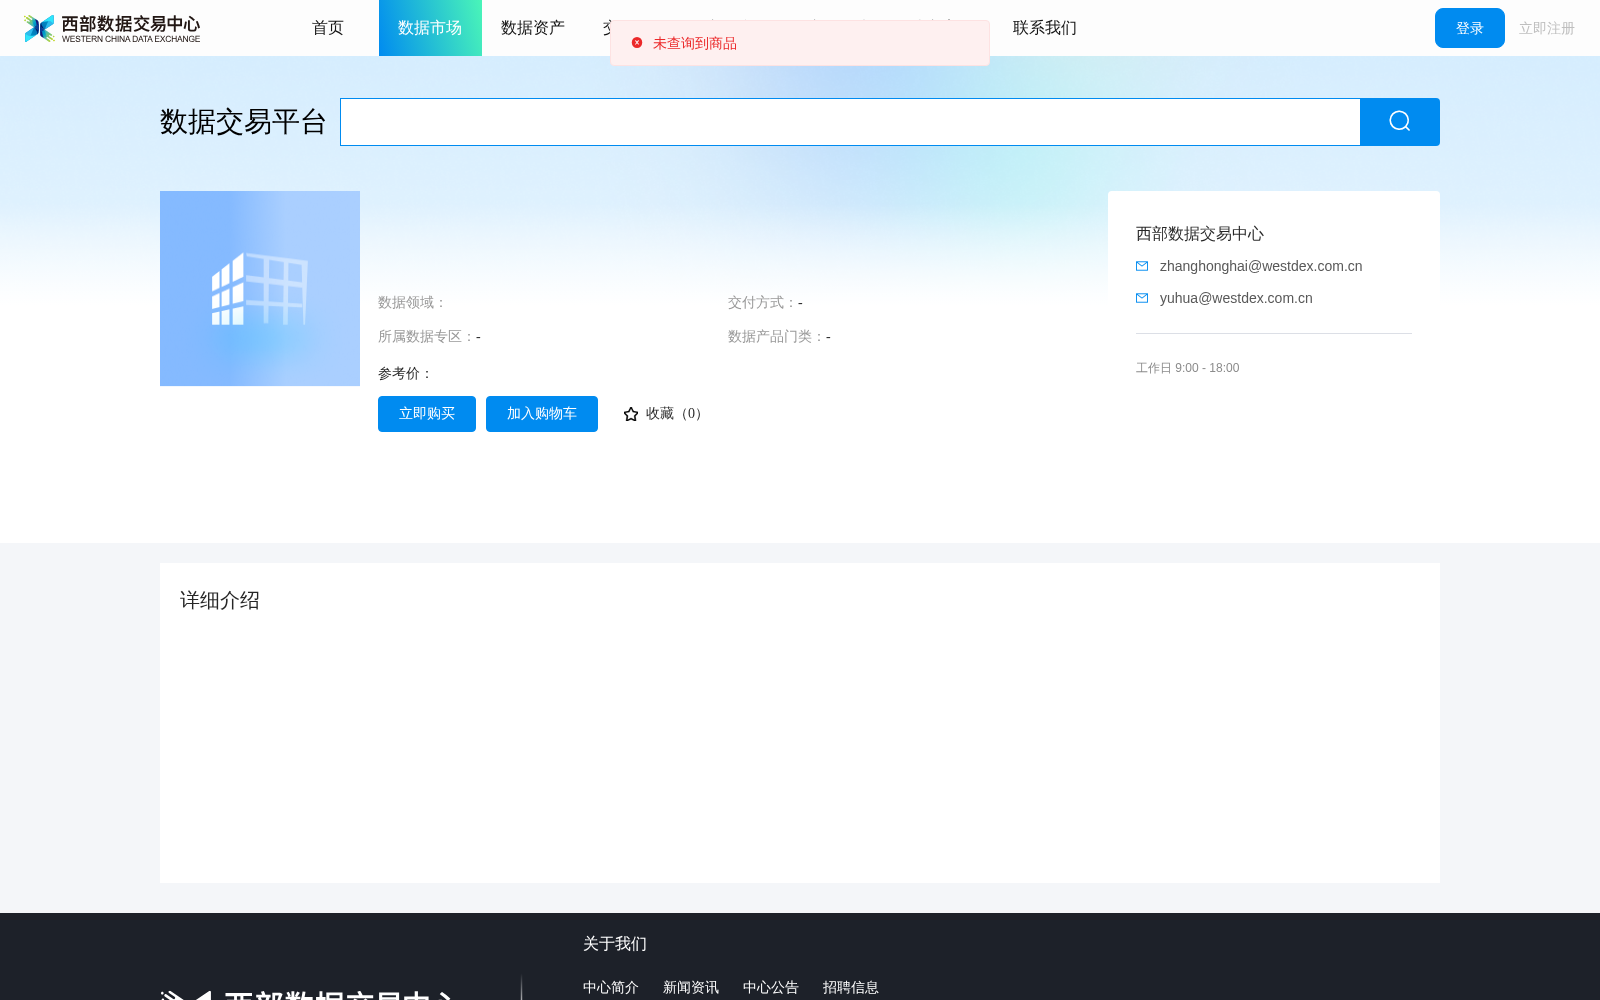Click the search magnifier button
This screenshot has width=1600, height=1000.
point(1400,122)
